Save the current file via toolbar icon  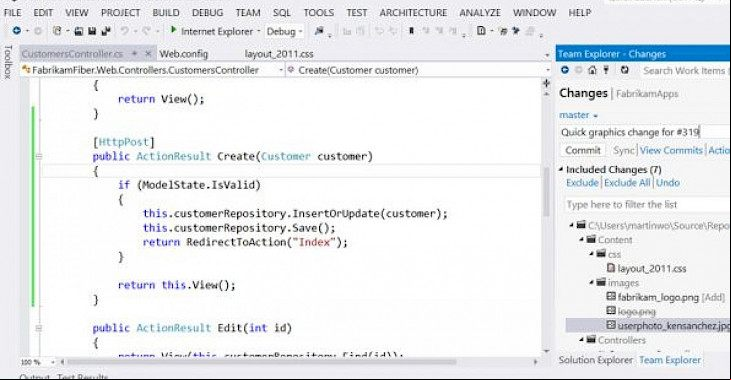pos(92,31)
